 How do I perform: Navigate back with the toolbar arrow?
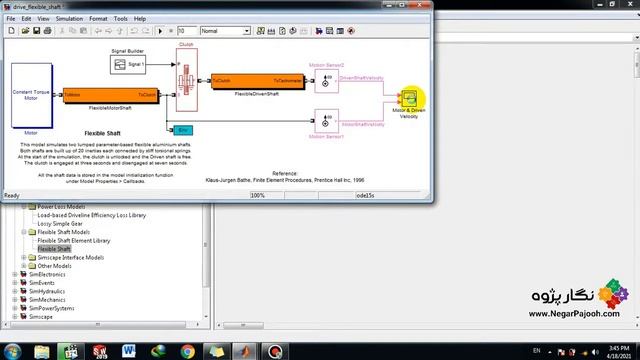tap(98, 31)
